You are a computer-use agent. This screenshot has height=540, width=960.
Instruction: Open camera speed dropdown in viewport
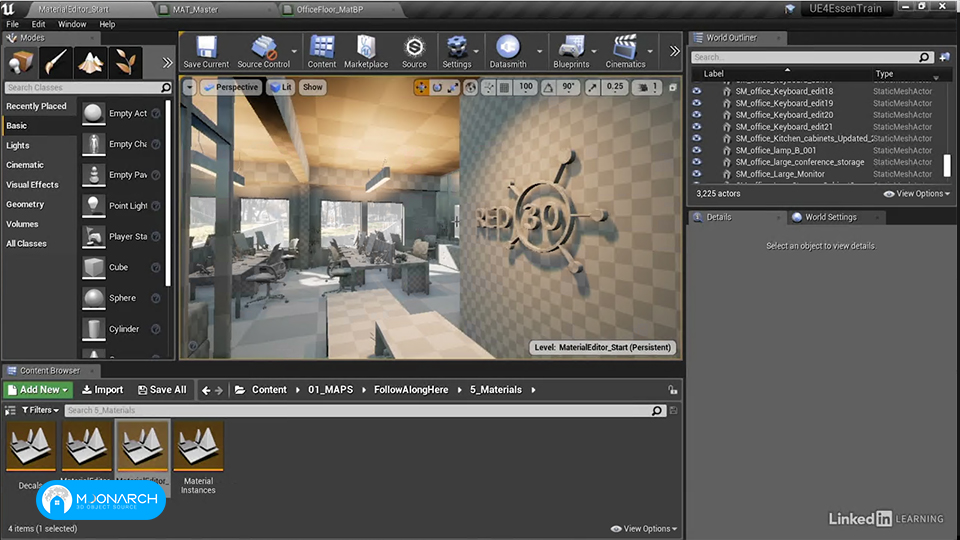click(x=647, y=88)
